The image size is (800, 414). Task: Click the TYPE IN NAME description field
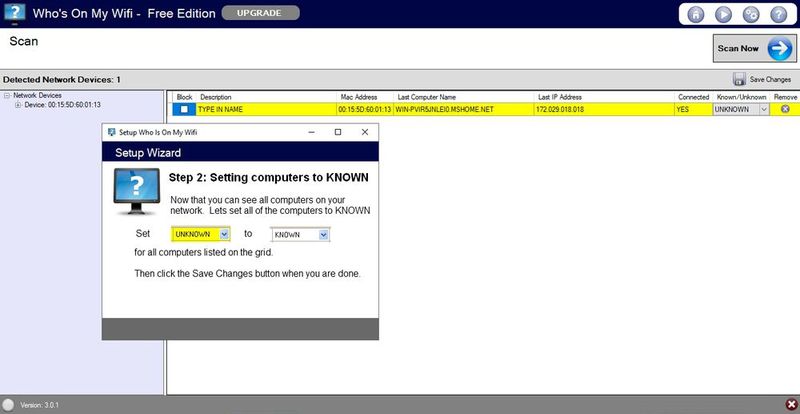coord(266,109)
